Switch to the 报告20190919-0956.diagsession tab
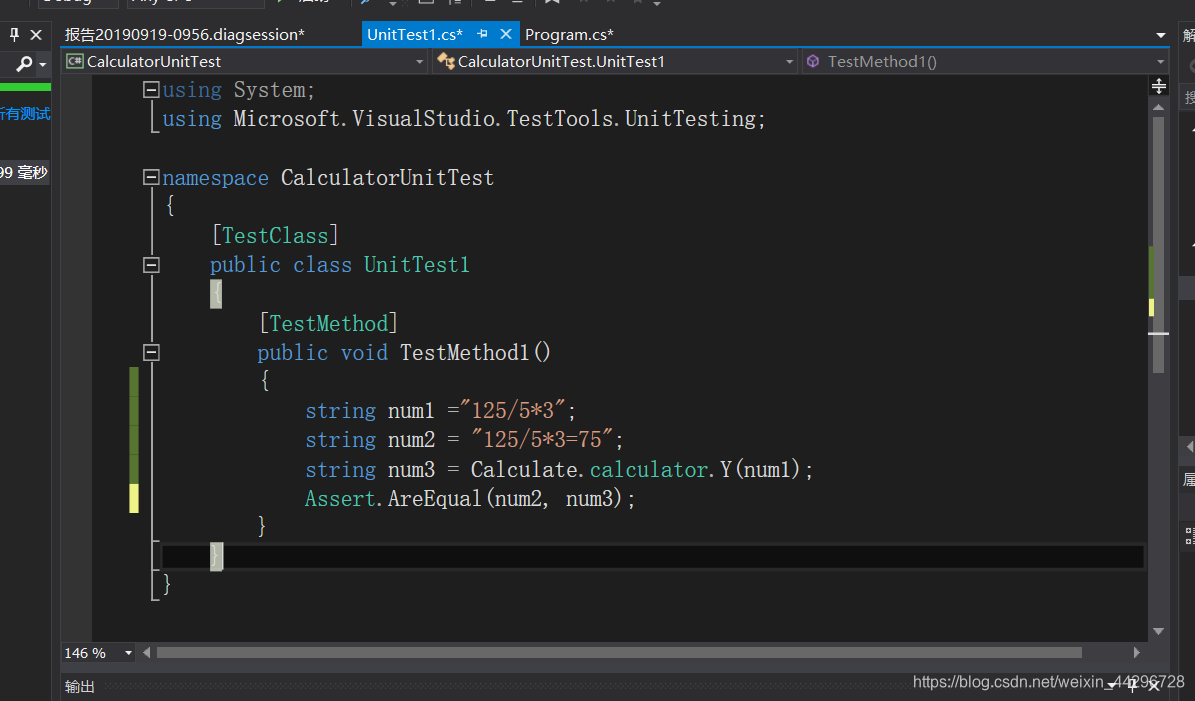This screenshot has height=701, width=1195. click(184, 34)
